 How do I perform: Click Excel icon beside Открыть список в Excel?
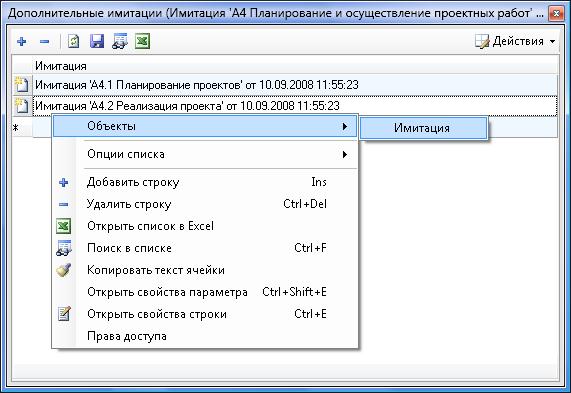[64, 226]
